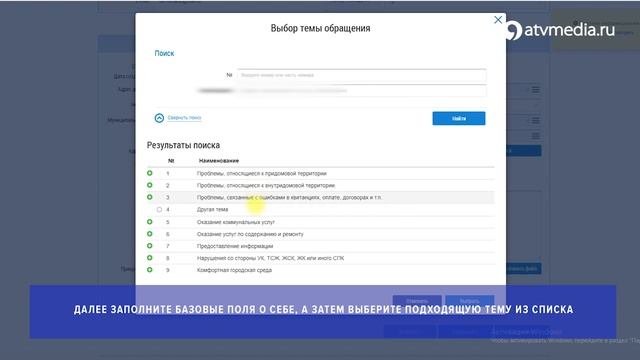Collapse the search via Свернуть поиск link
This screenshot has height=360, width=640.
pos(184,118)
